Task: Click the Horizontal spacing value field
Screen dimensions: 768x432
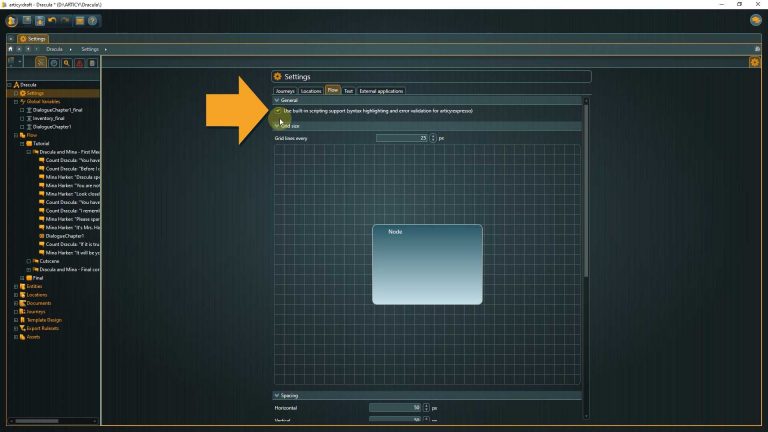Action: [x=395, y=408]
